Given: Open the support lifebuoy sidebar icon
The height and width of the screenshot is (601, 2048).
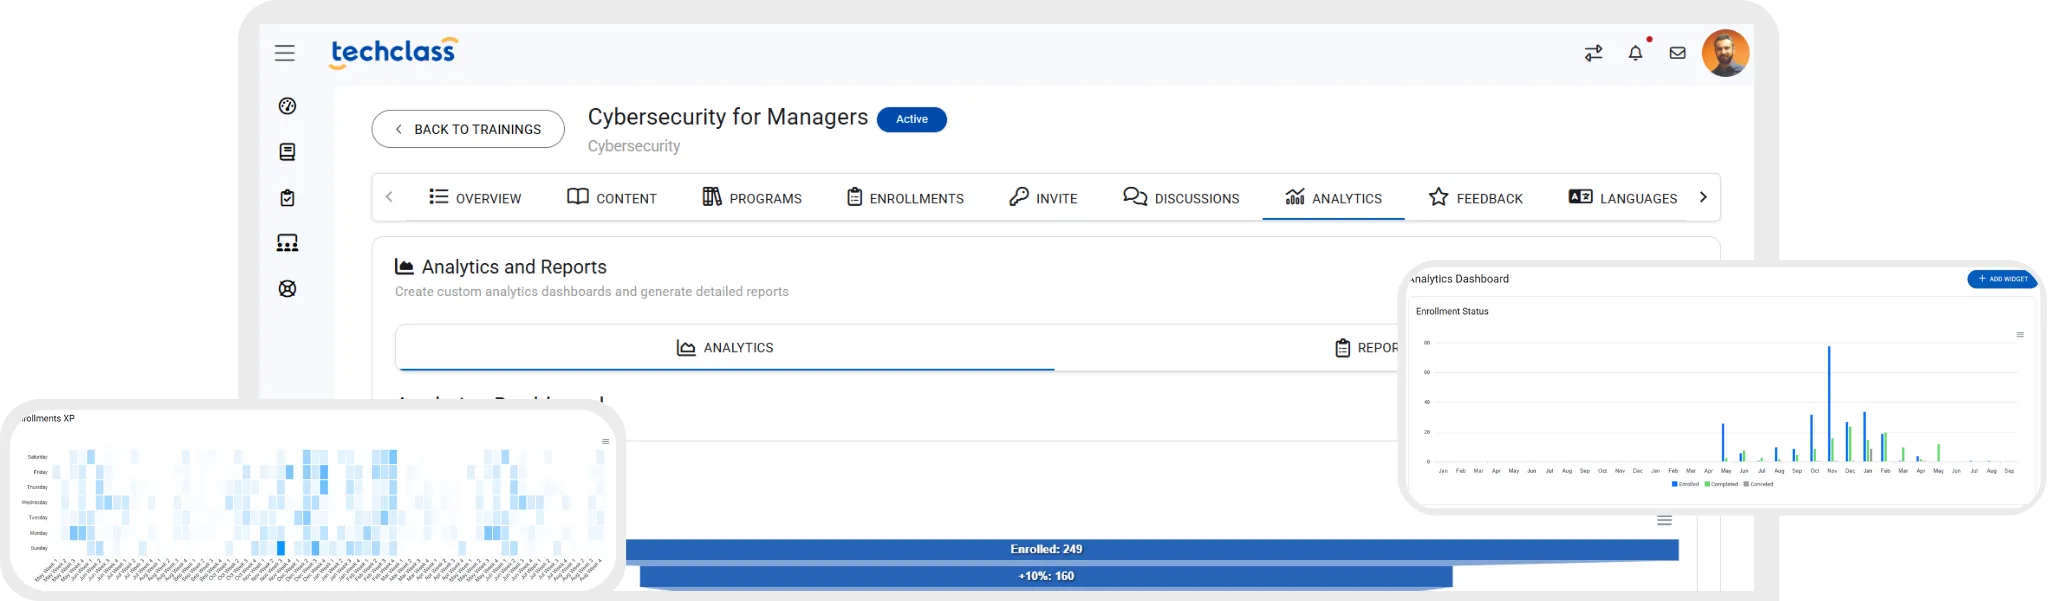Looking at the screenshot, I should (x=287, y=289).
